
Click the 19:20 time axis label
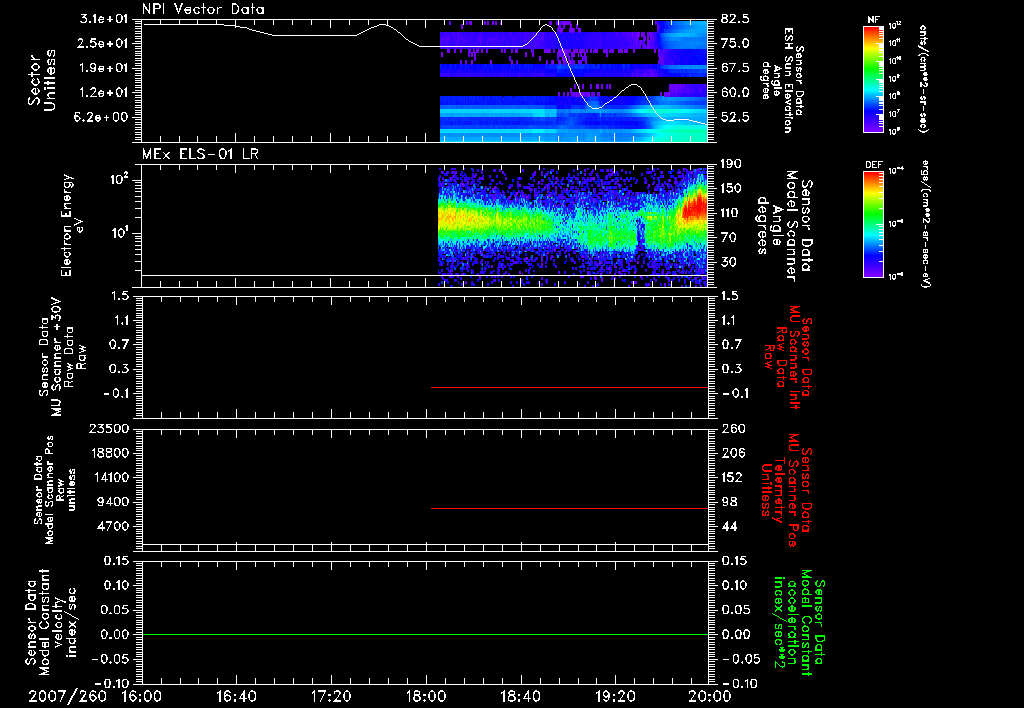[x=615, y=696]
